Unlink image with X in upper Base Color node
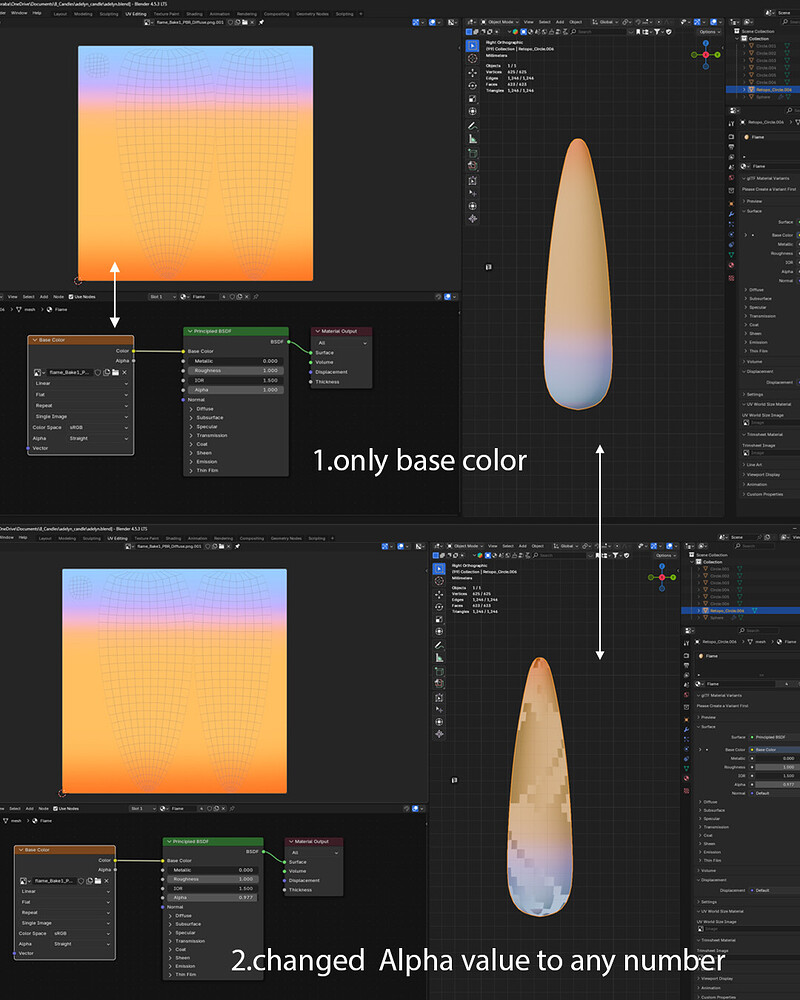 pos(124,372)
